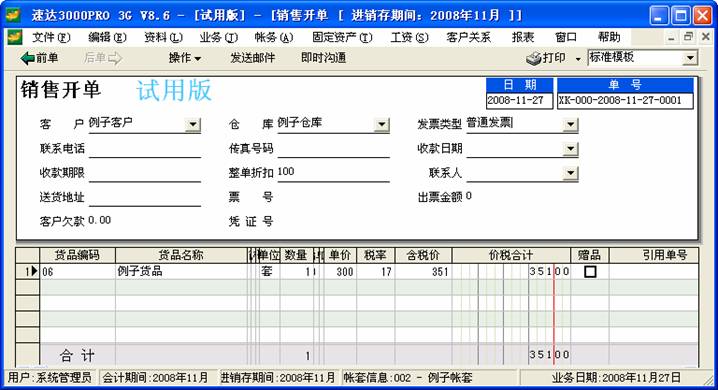Image resolution: width=718 pixels, height=390 pixels.
Task: Open the 标准模板 template dropdown
Action: (690, 58)
